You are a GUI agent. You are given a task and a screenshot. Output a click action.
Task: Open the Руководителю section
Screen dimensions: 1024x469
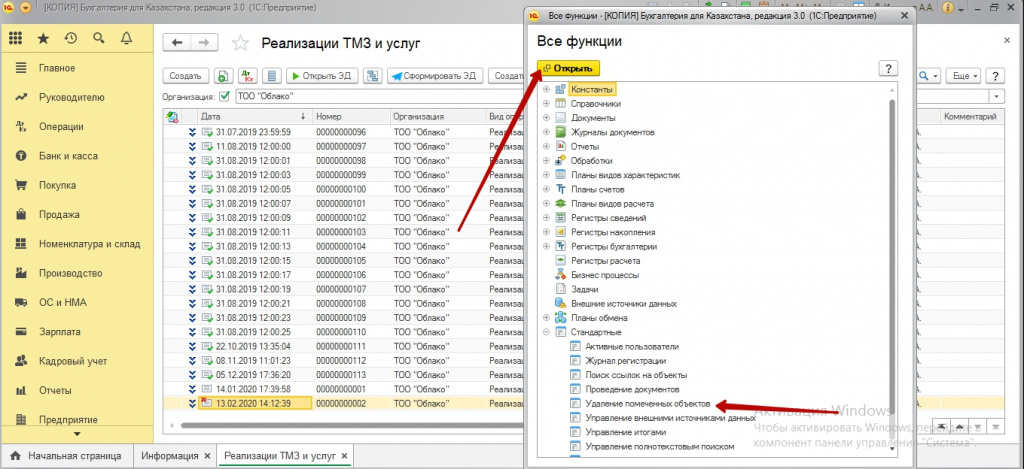click(x=77, y=97)
